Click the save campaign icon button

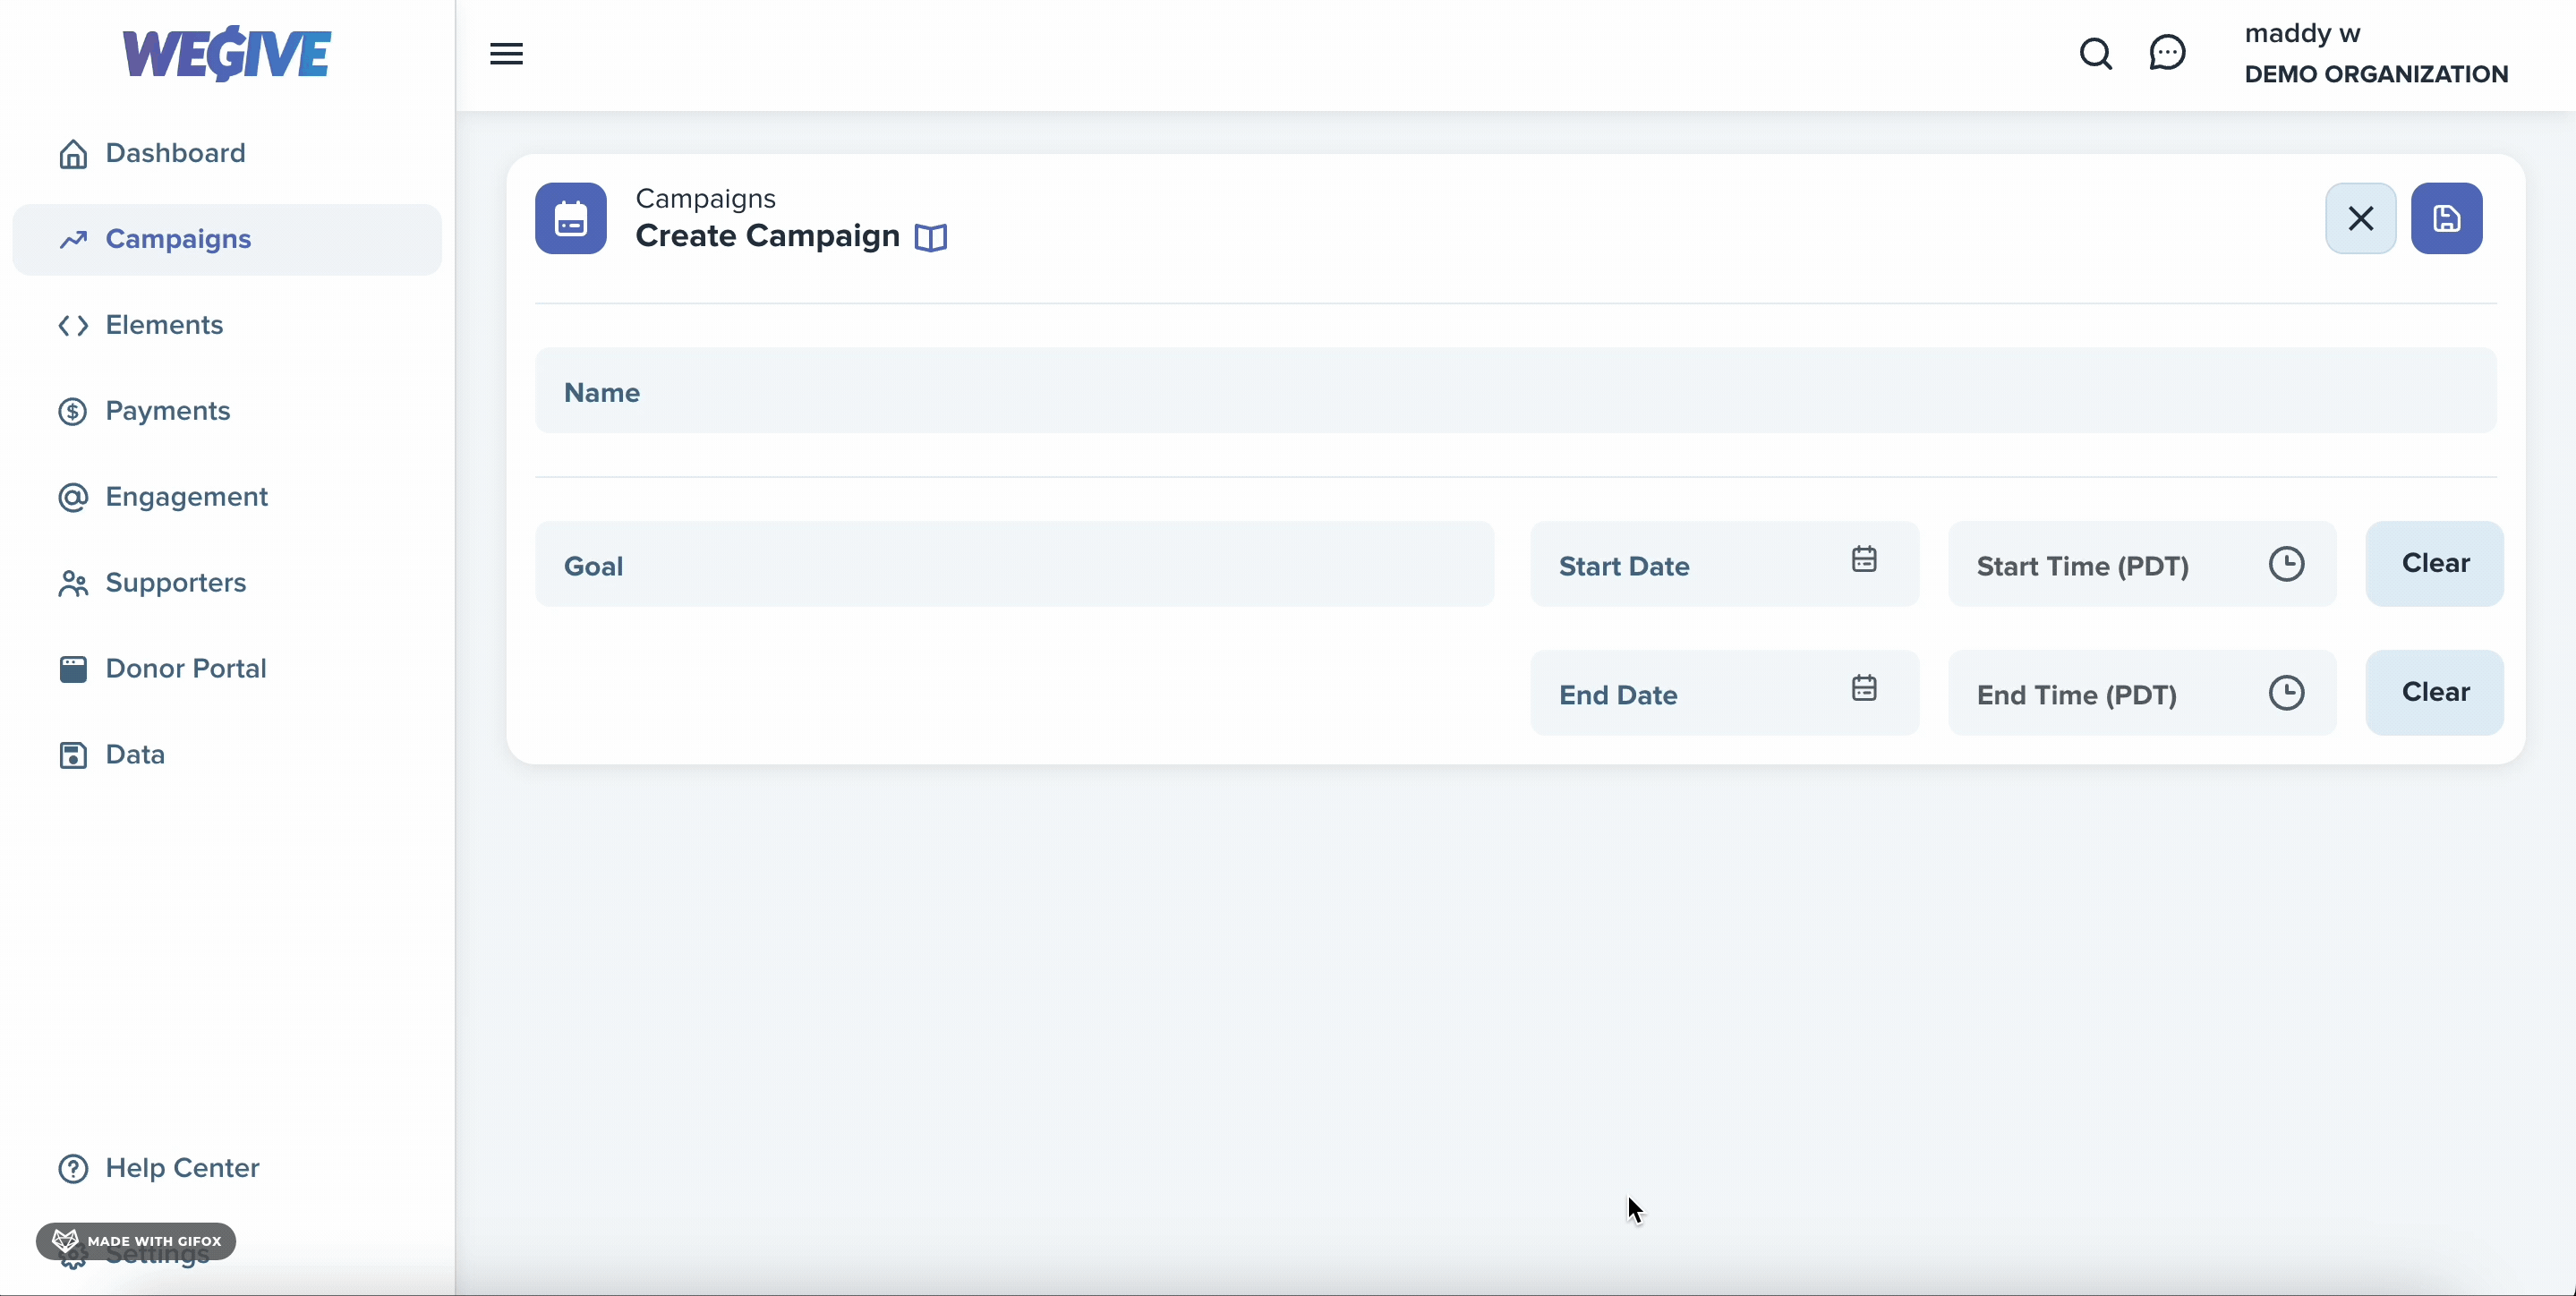pos(2446,218)
